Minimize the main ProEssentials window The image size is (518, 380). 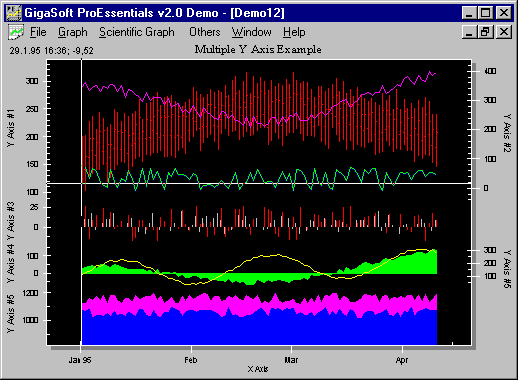[469, 13]
